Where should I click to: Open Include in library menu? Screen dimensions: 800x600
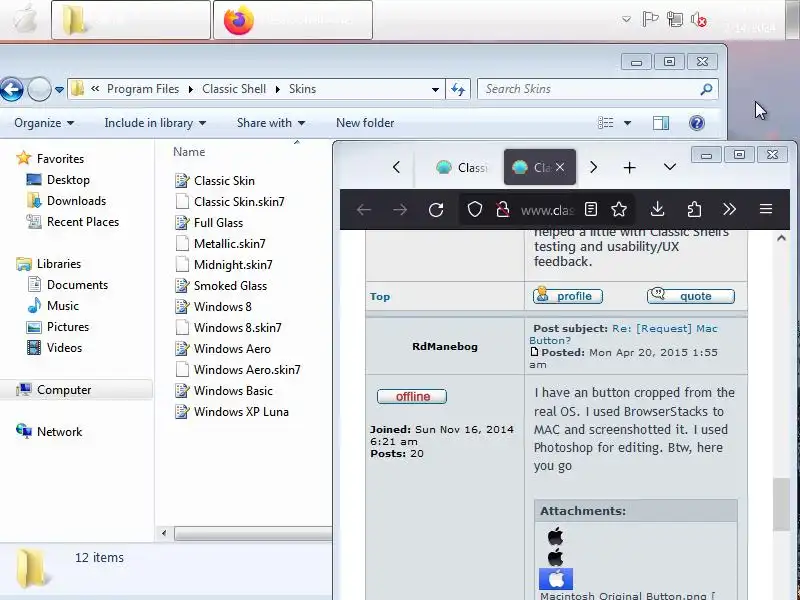(x=155, y=123)
